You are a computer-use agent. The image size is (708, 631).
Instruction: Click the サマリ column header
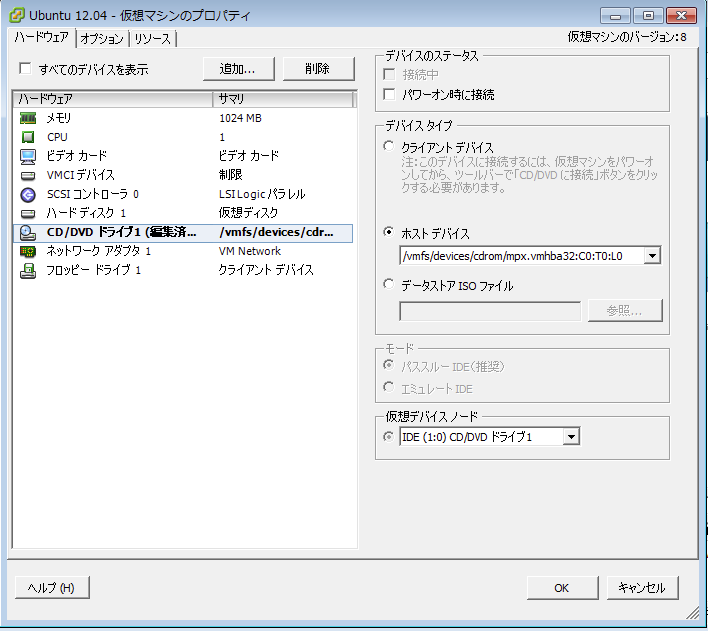point(282,99)
